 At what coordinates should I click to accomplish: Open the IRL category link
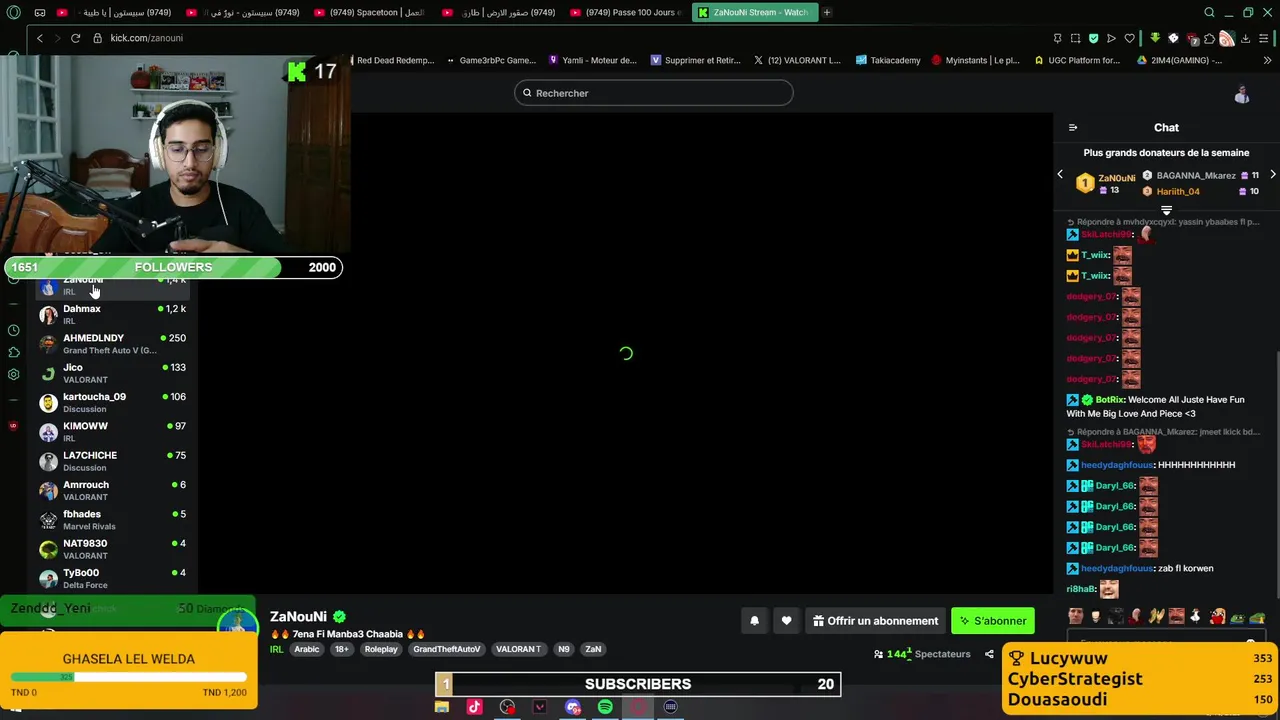click(x=277, y=649)
